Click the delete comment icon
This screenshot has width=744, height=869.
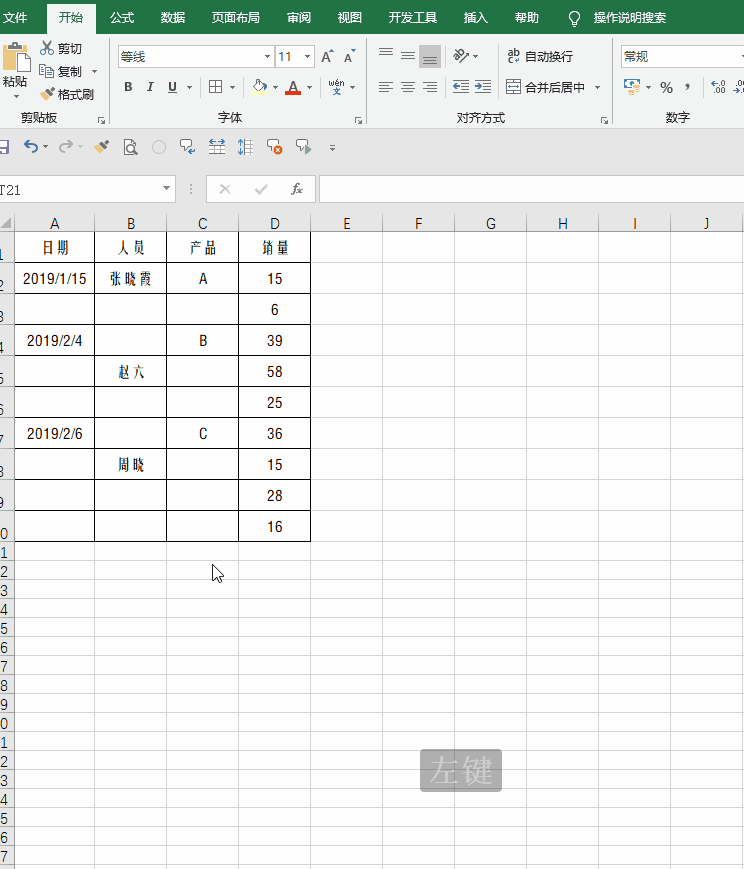(274, 147)
